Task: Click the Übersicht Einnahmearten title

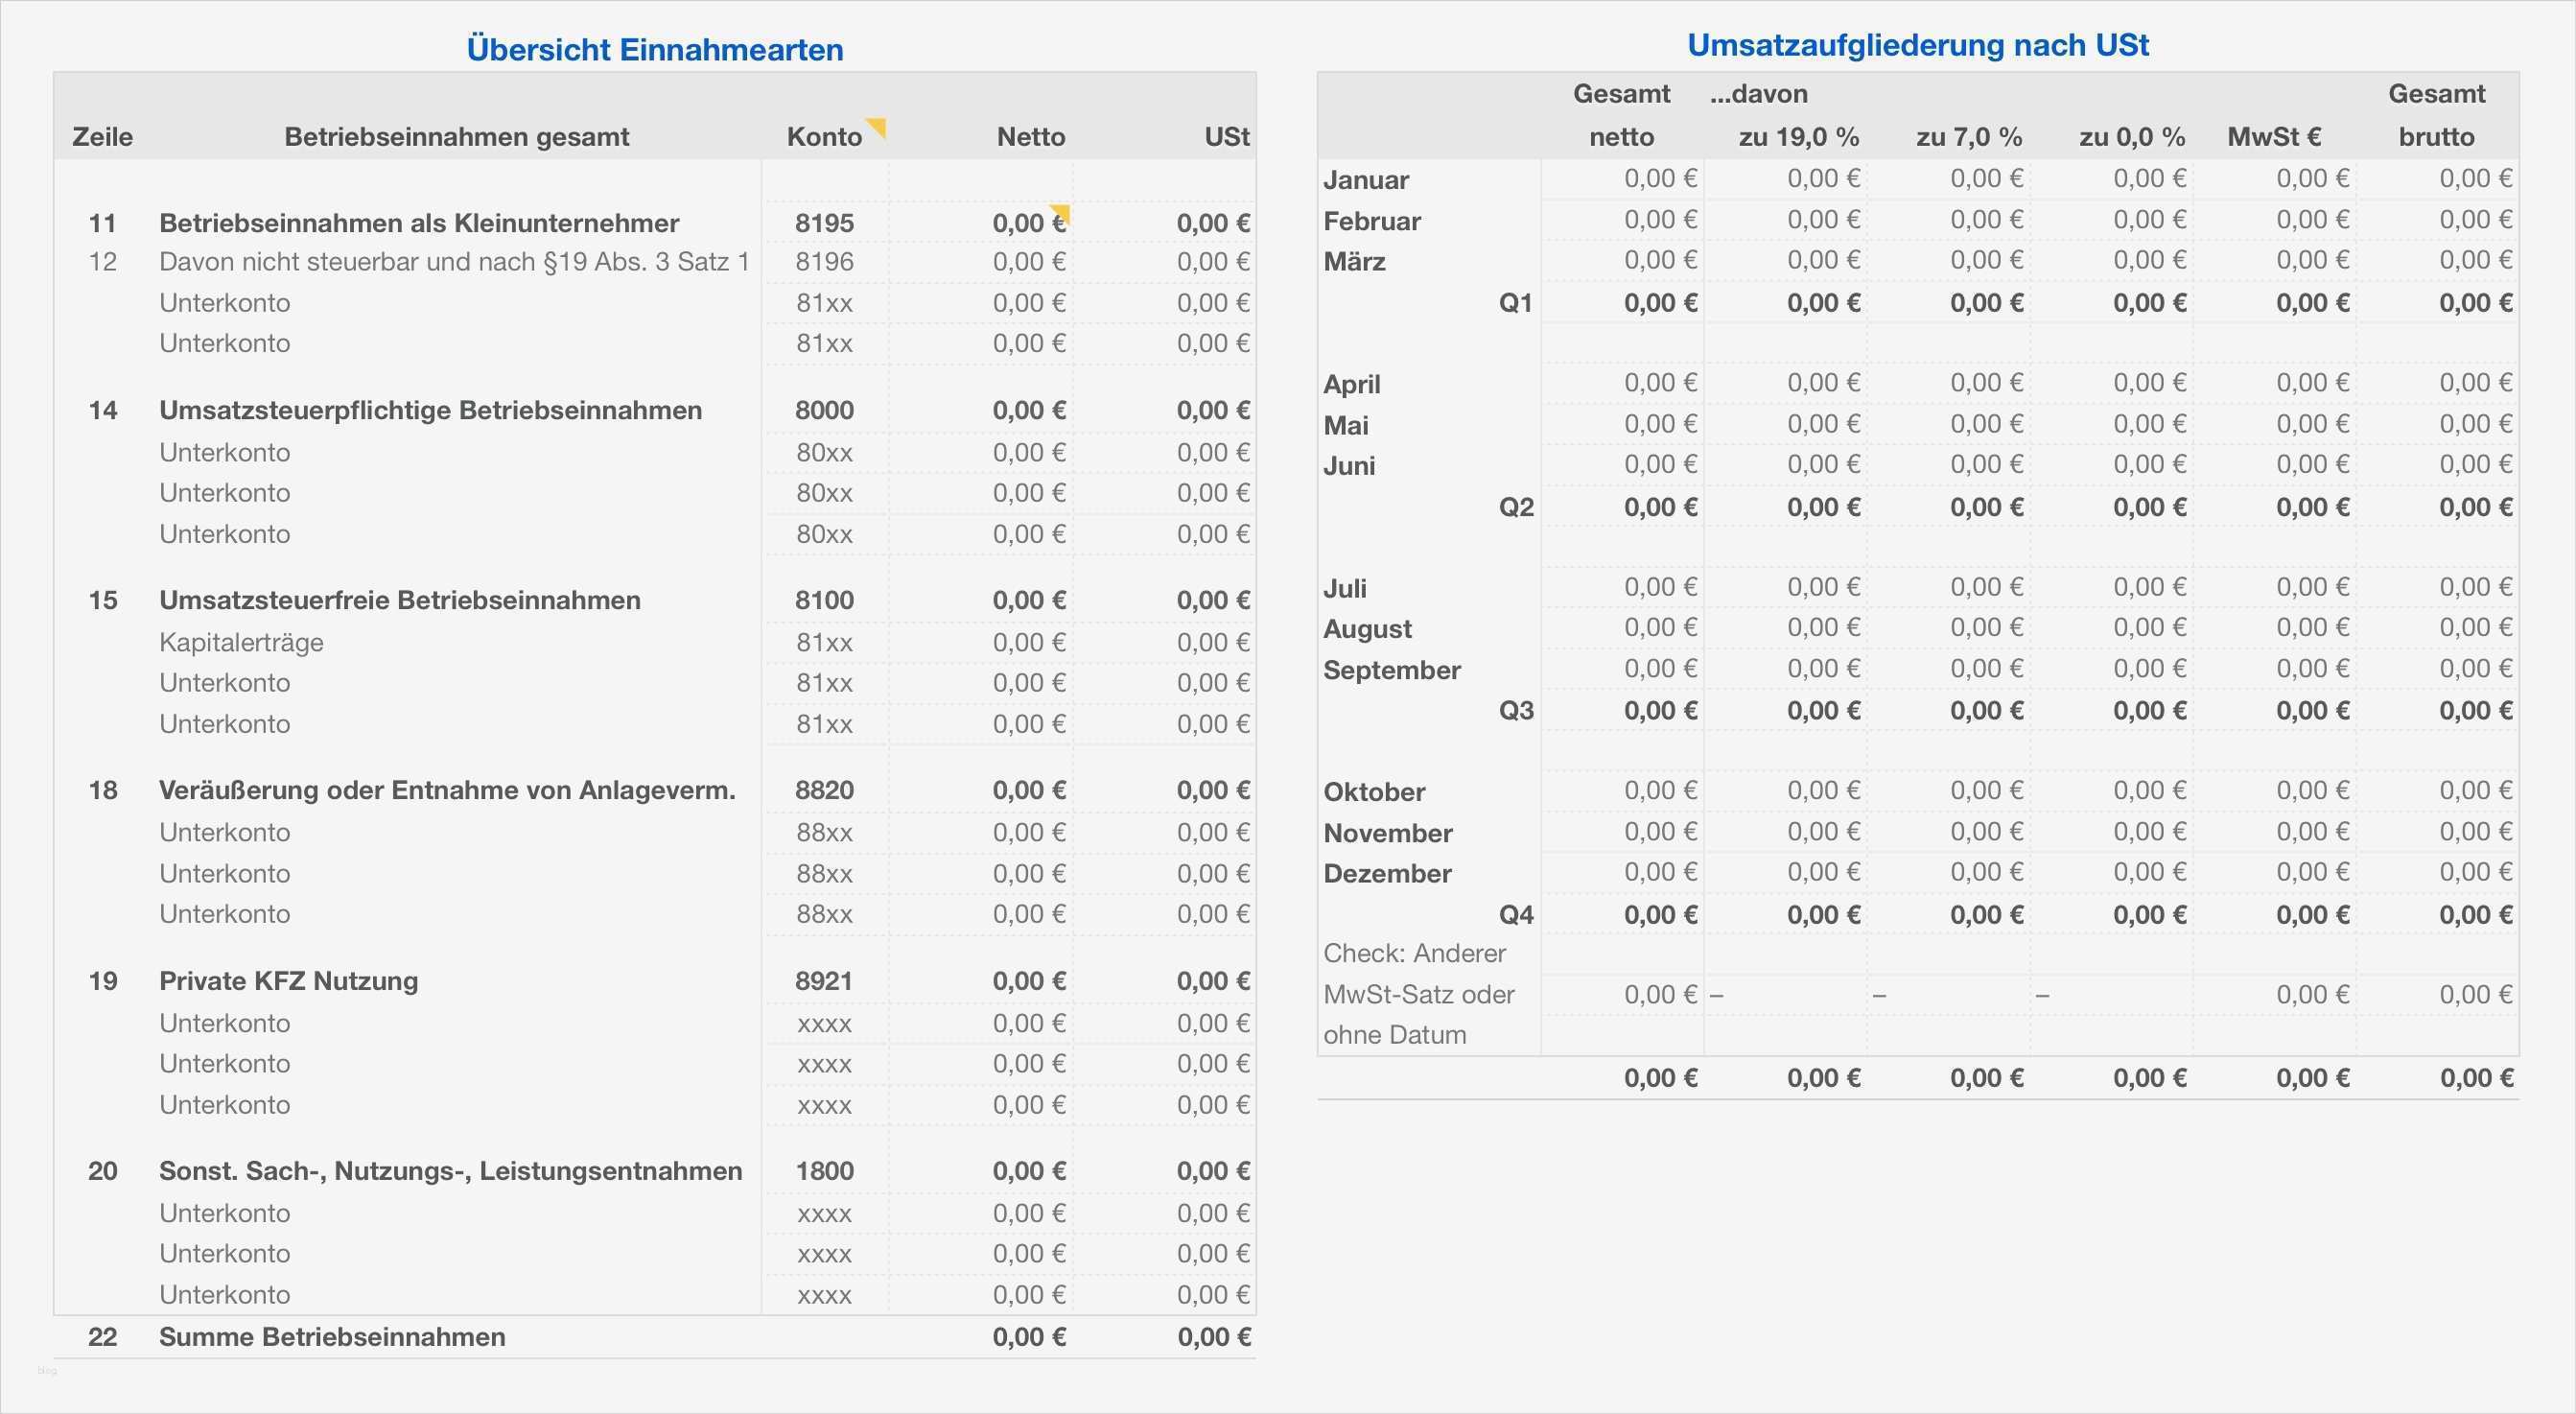Action: coord(654,49)
